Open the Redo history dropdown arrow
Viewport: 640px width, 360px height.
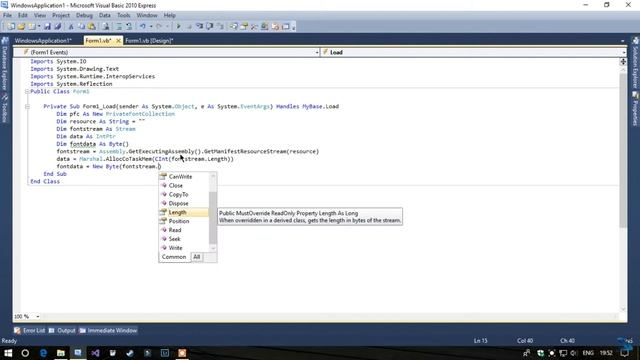click(x=167, y=27)
